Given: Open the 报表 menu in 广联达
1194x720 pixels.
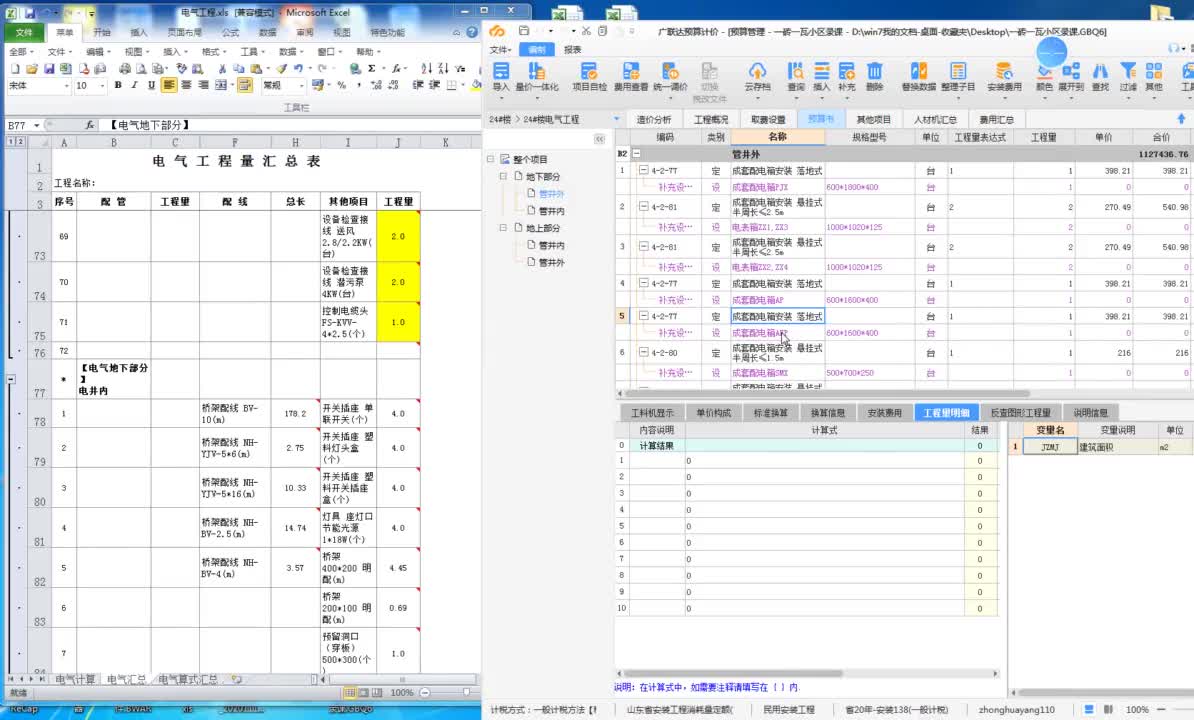Looking at the screenshot, I should (573, 49).
